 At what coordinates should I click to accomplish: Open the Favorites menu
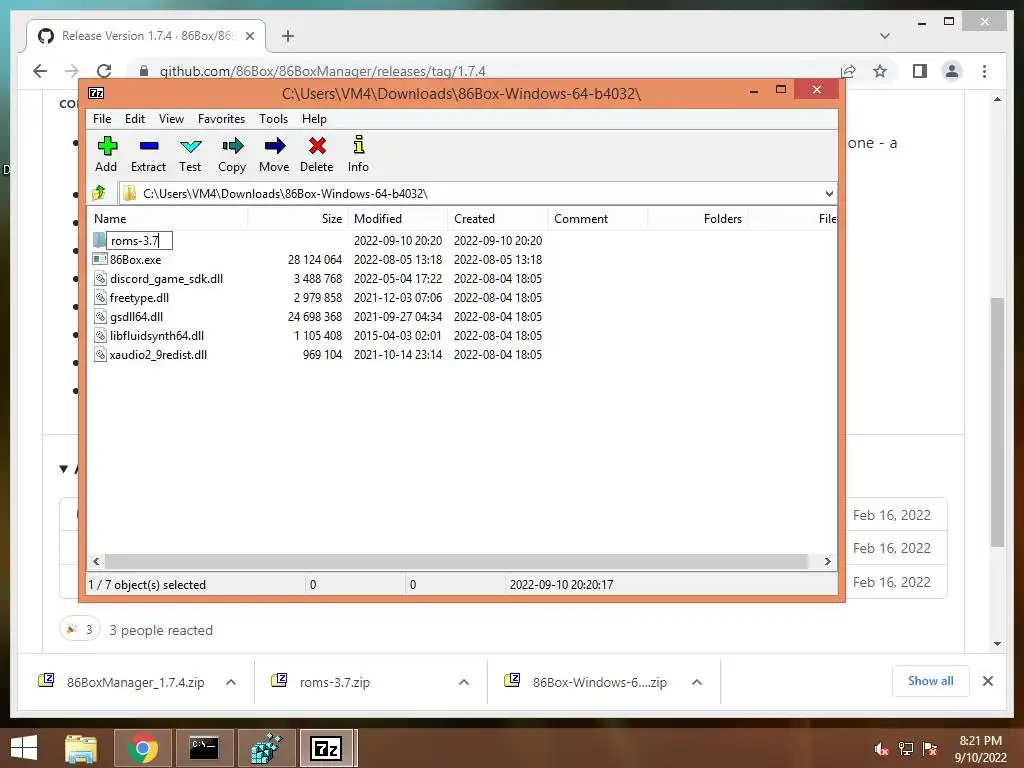coord(221,119)
